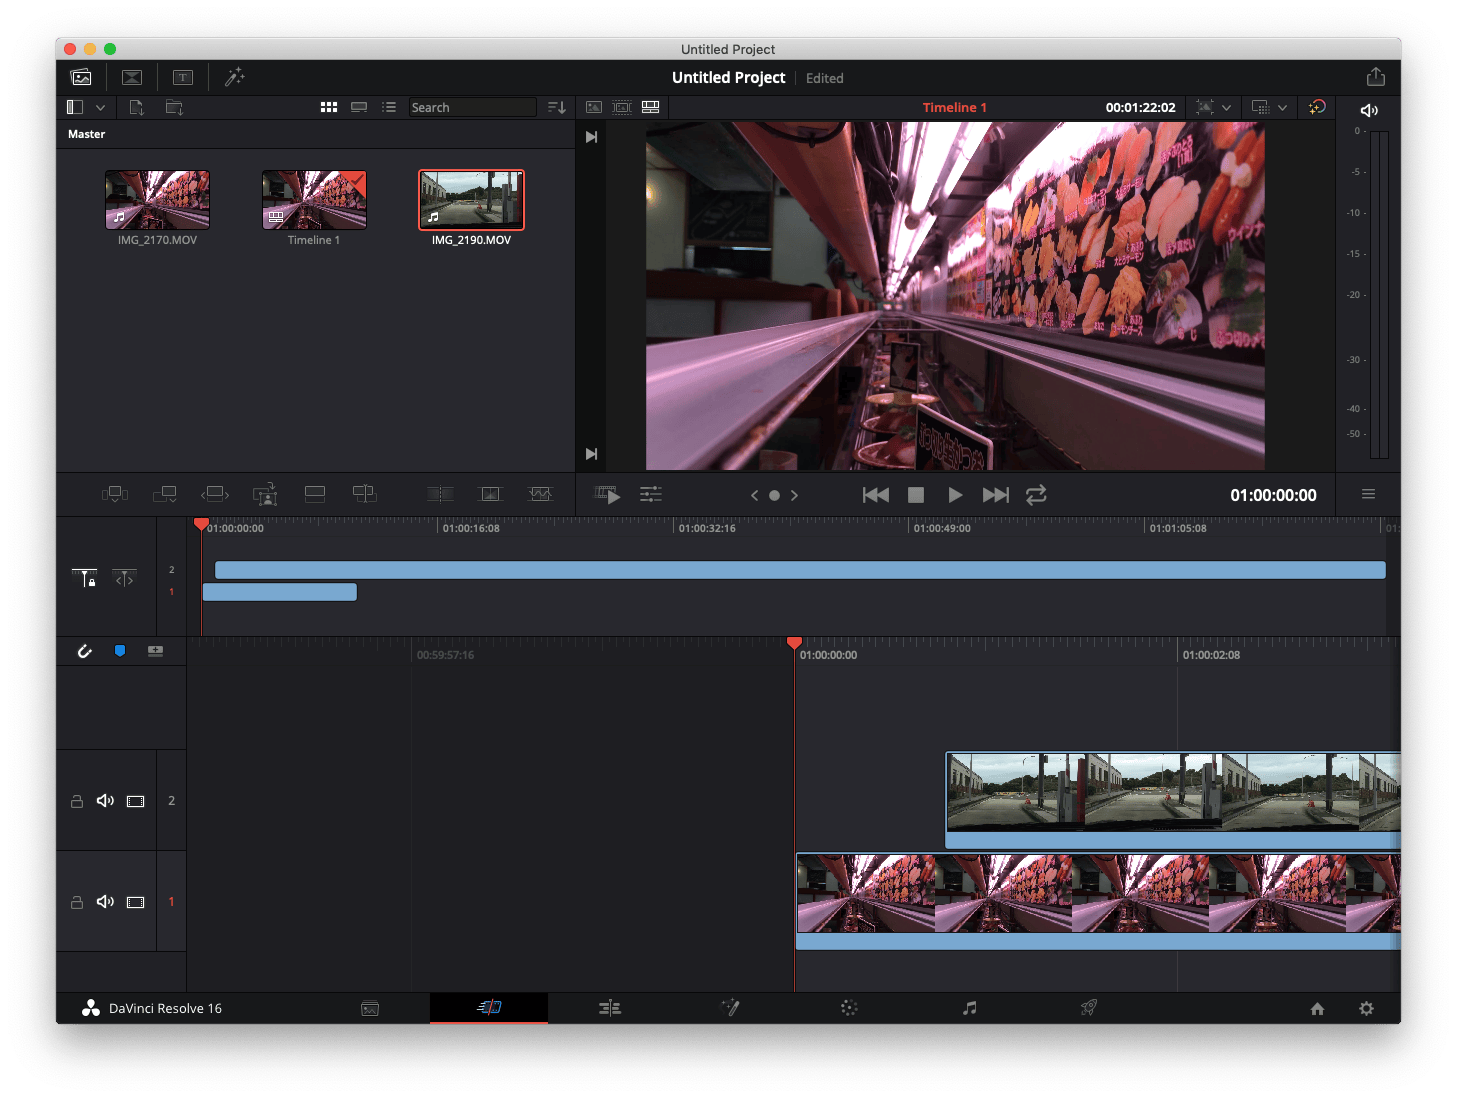
Task: Go to the Fairlight music note page
Action: (969, 1008)
